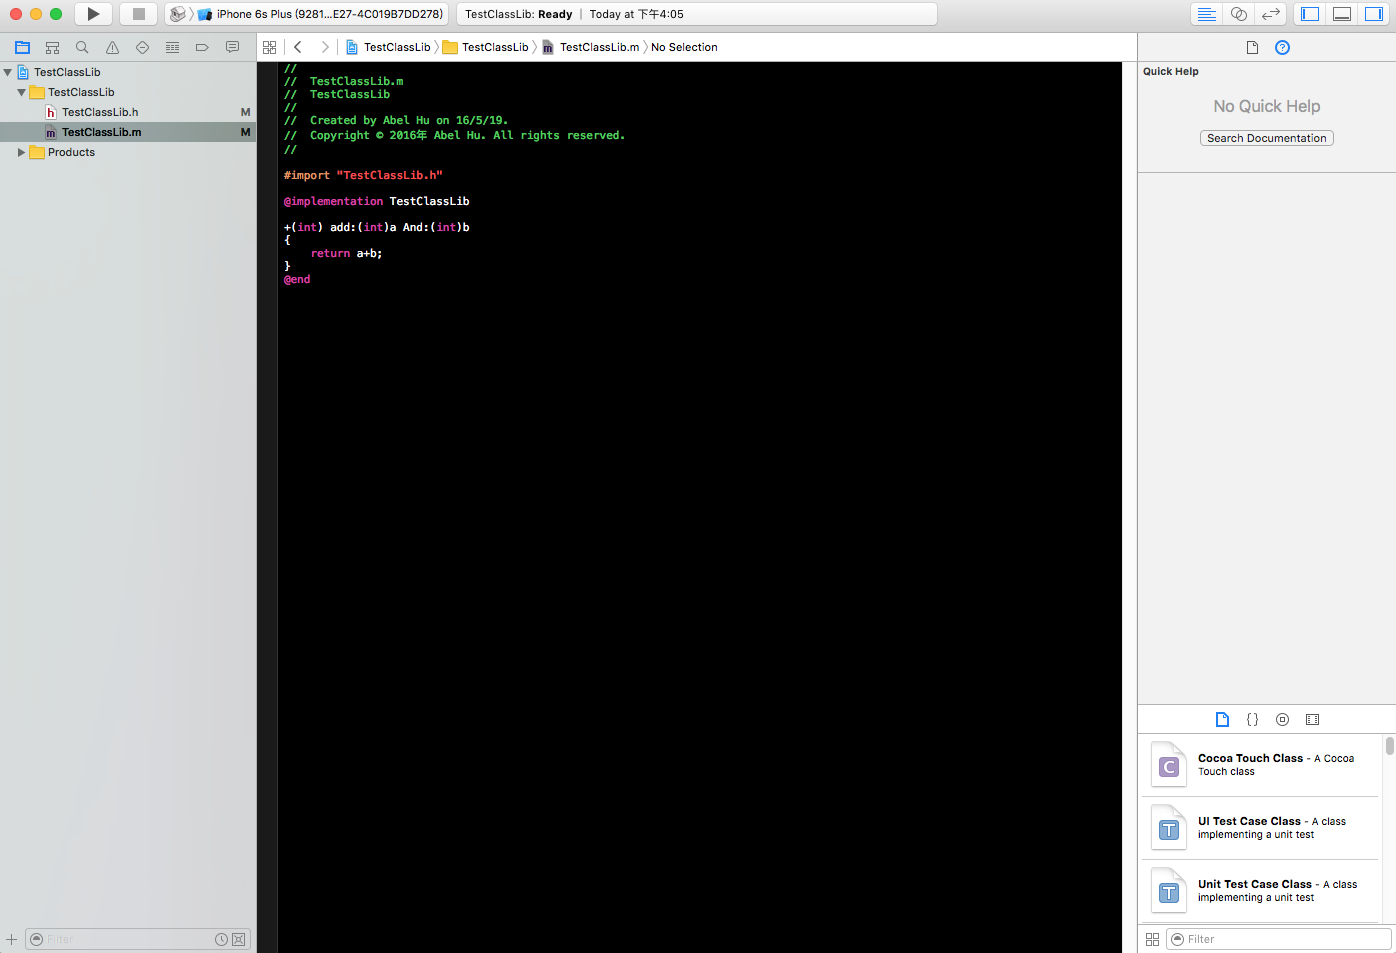Show only recent files filter
The height and width of the screenshot is (953, 1396).
click(221, 939)
